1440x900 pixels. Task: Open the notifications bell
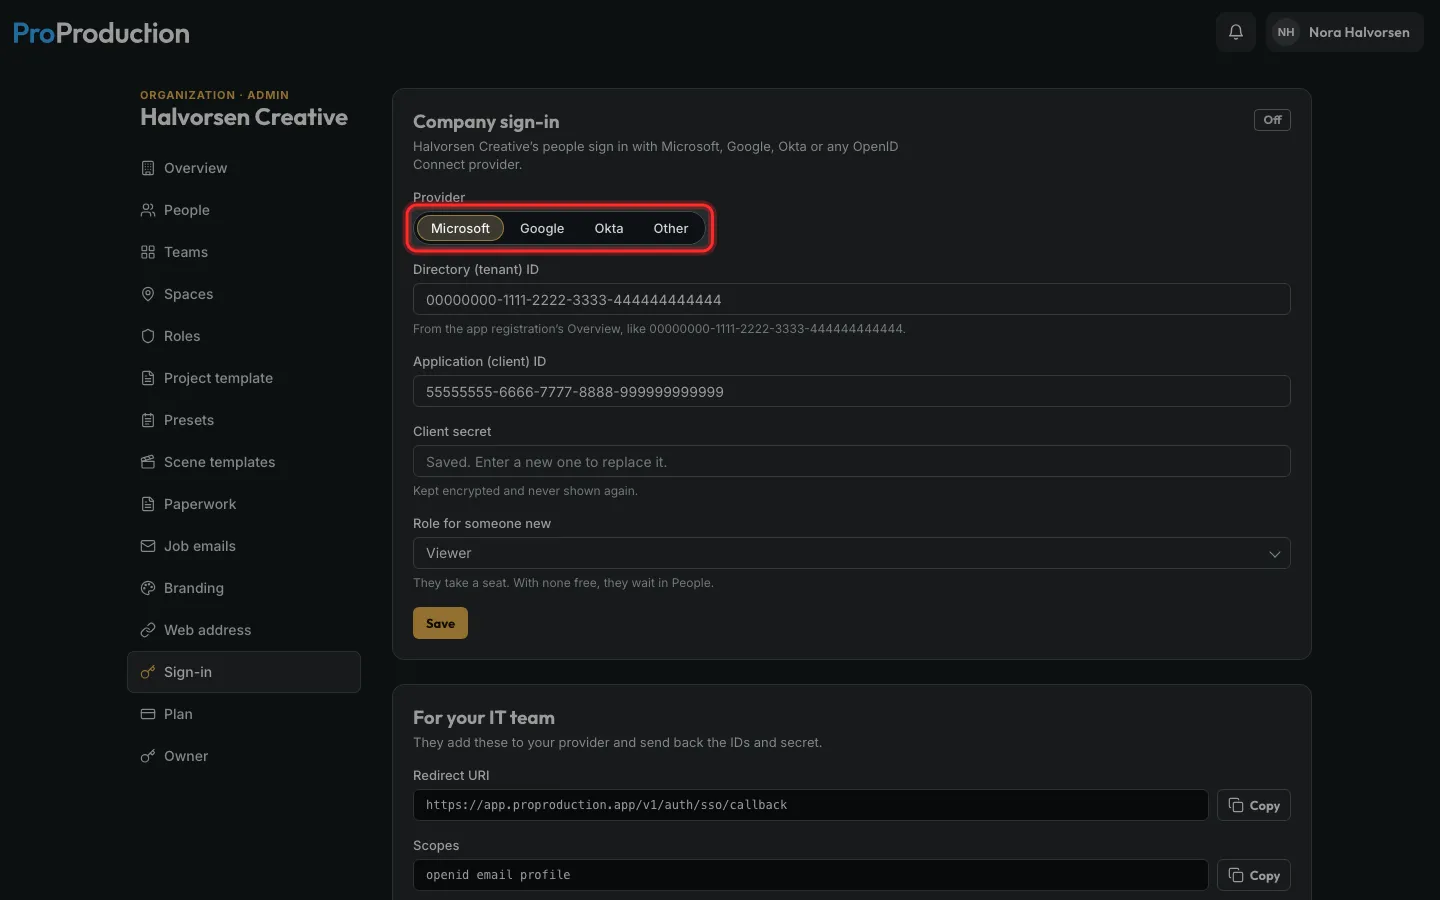[x=1236, y=32]
